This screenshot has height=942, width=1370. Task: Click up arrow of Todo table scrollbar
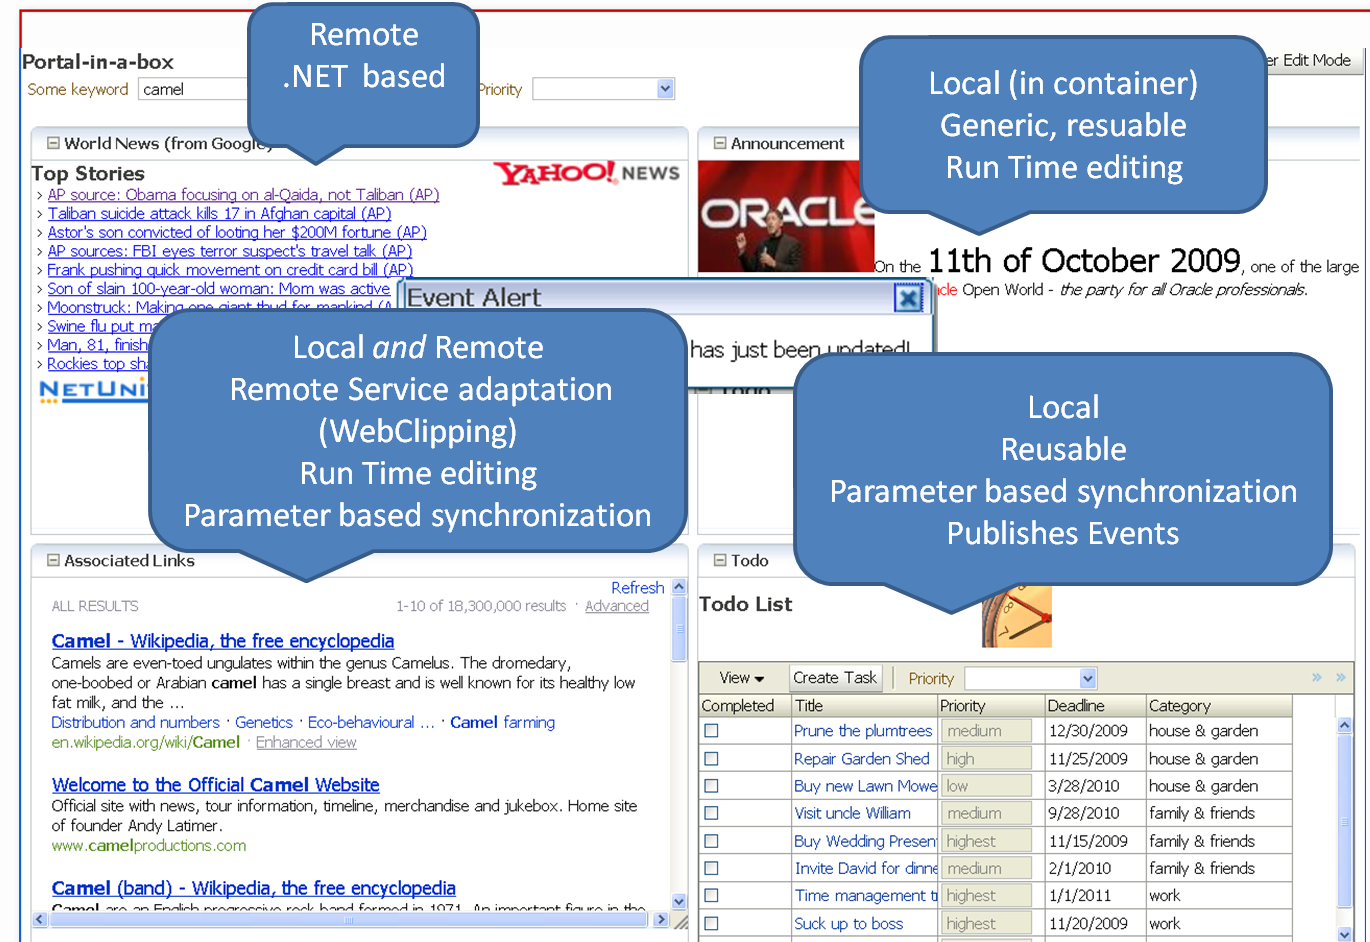(1345, 725)
